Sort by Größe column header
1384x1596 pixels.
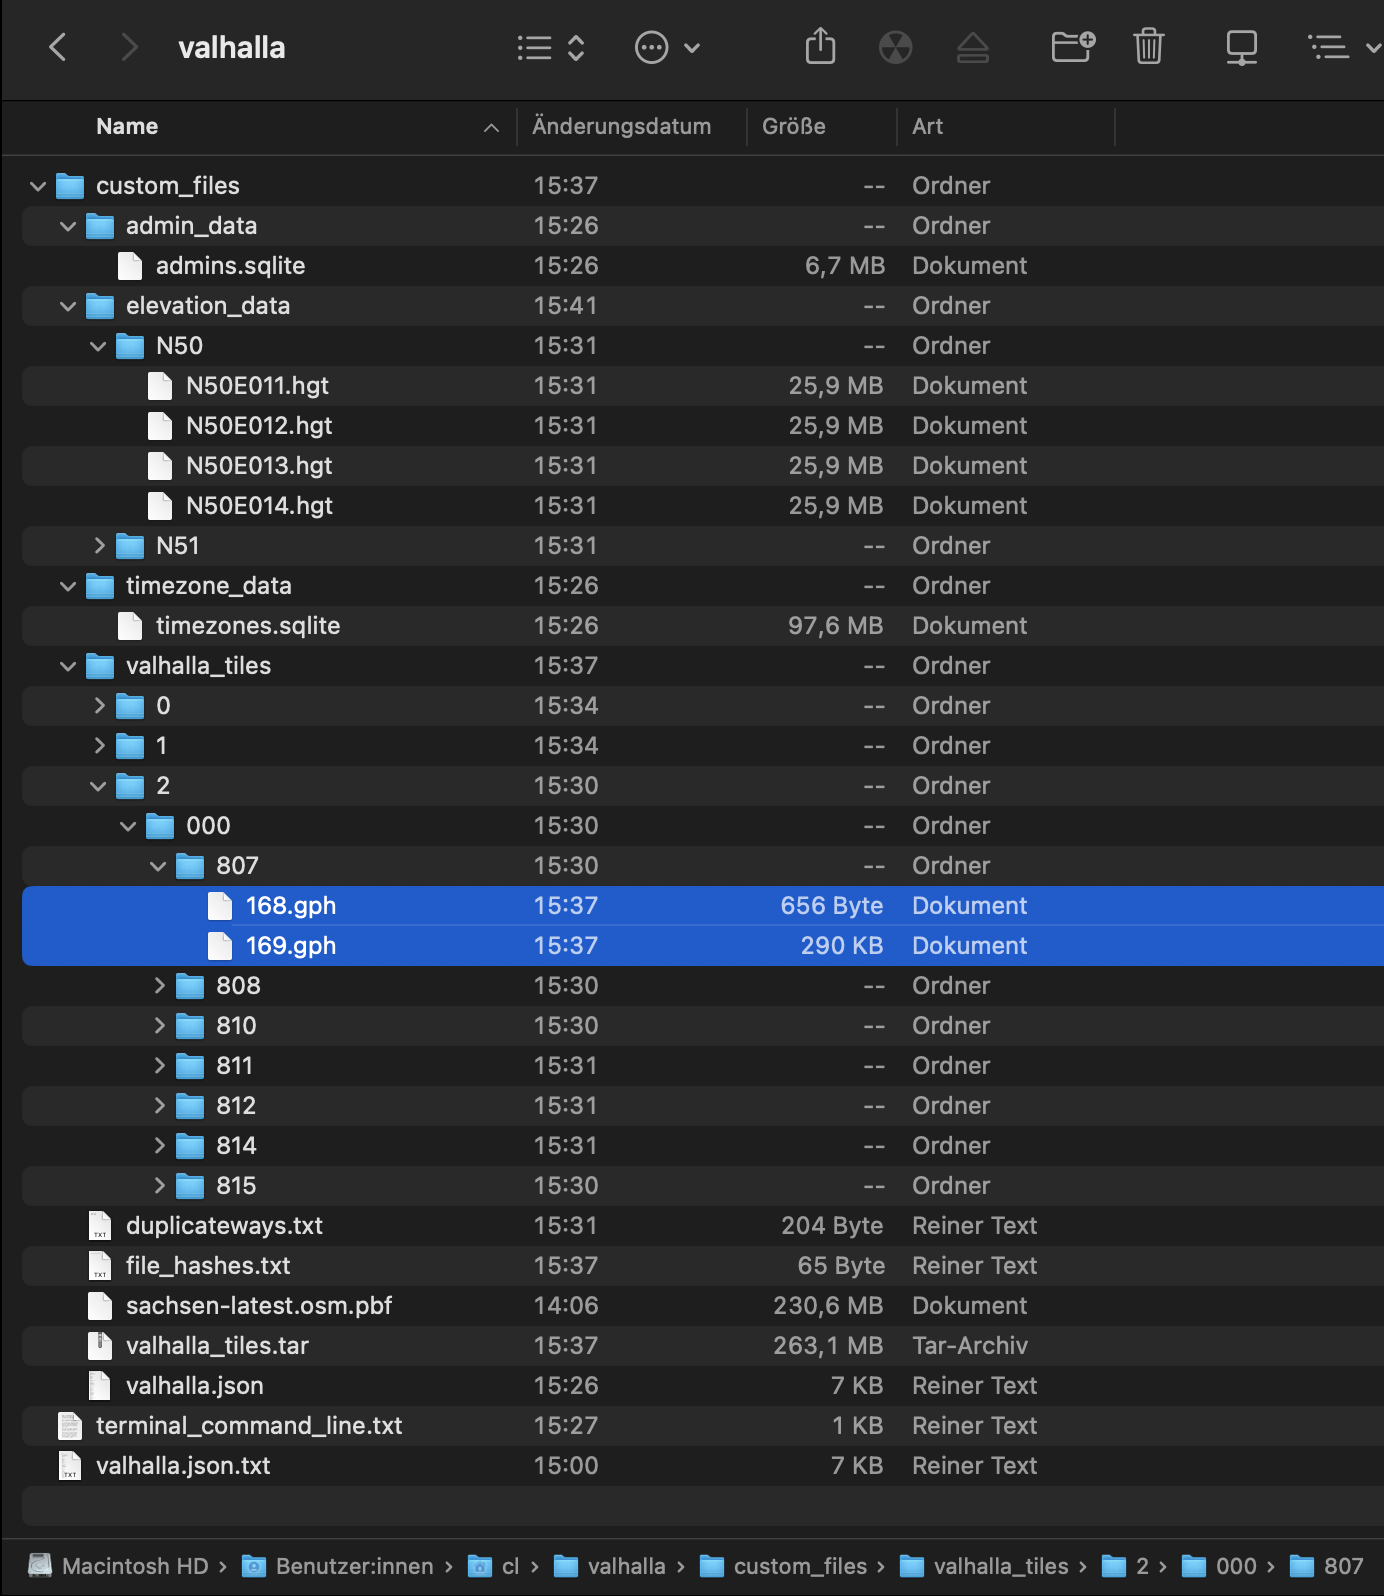(x=793, y=127)
